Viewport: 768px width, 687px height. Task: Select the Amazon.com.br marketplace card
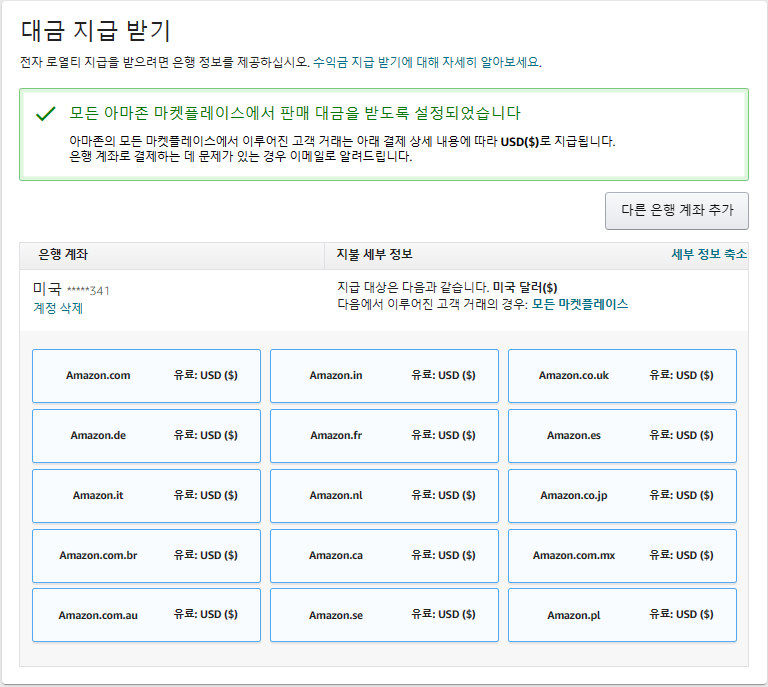(146, 556)
